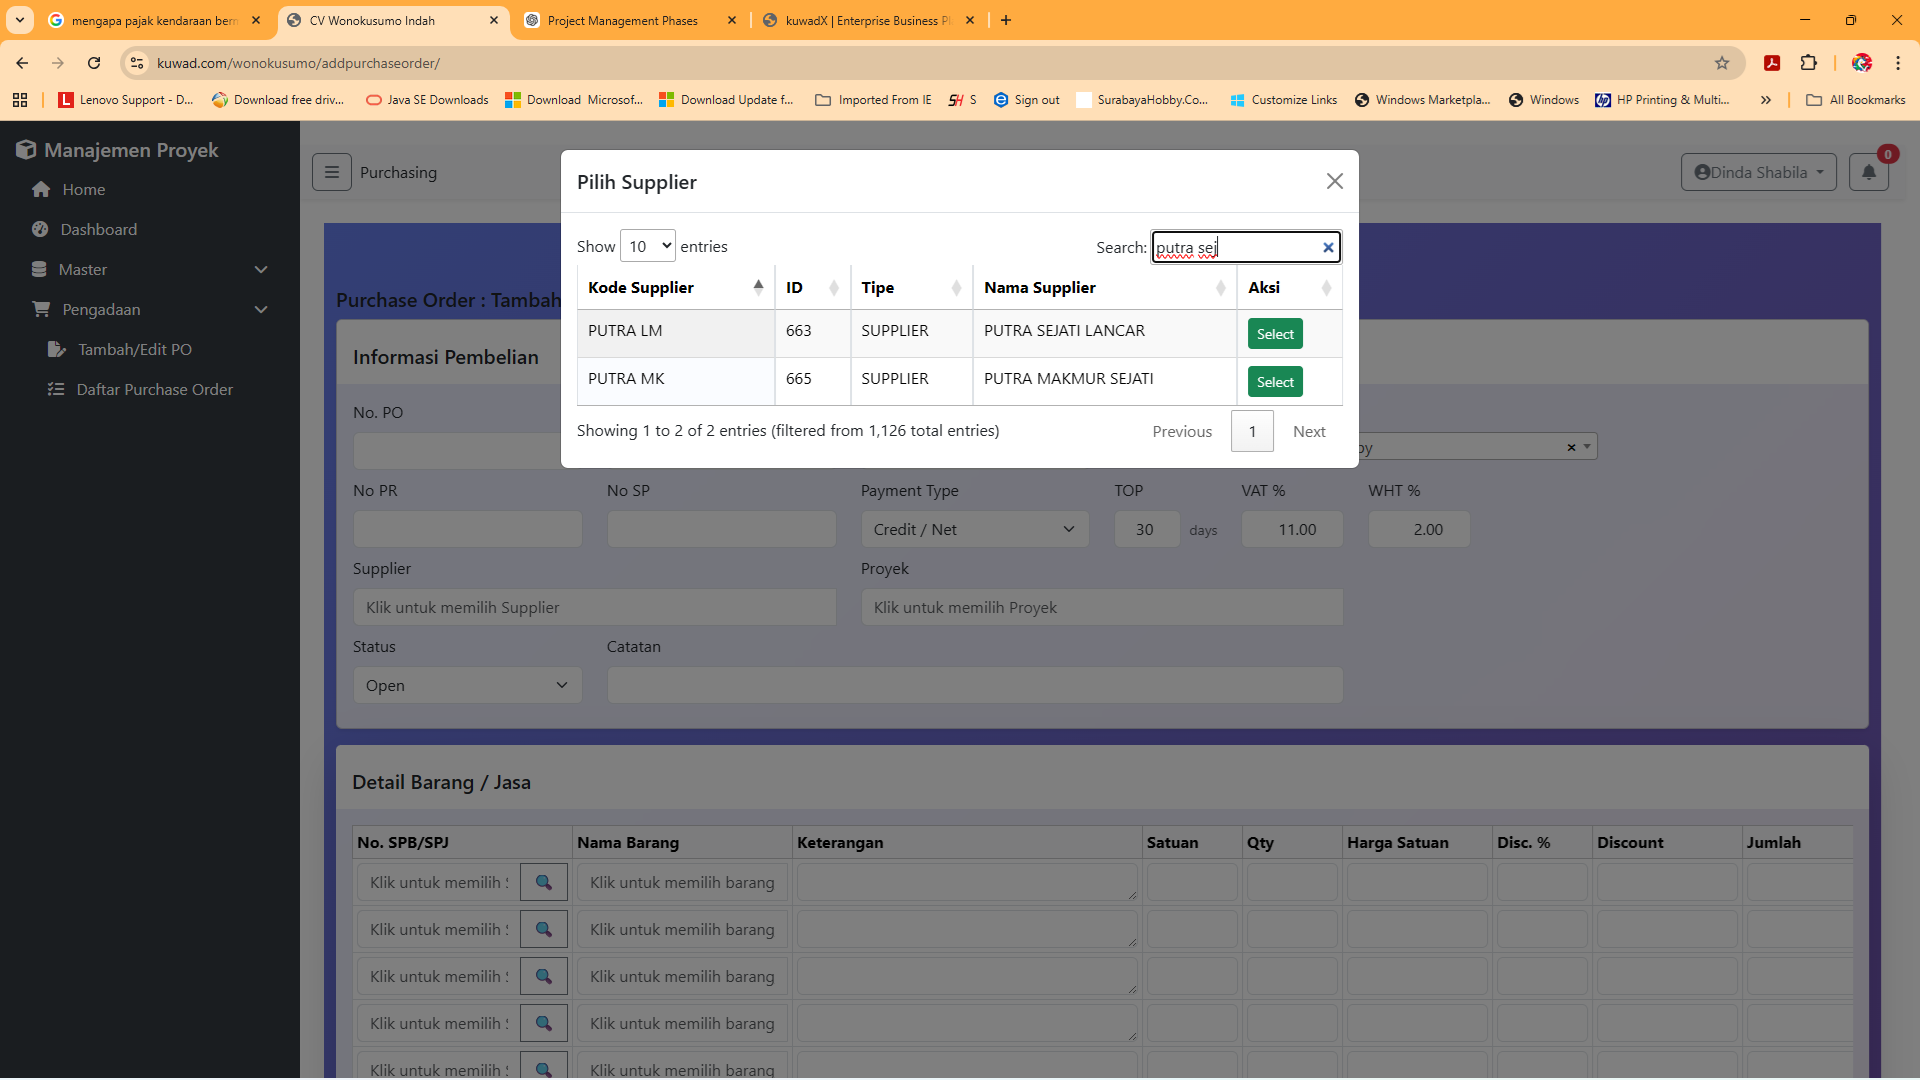Open the Show entries count dropdown
The height and width of the screenshot is (1080, 1920).
[648, 246]
